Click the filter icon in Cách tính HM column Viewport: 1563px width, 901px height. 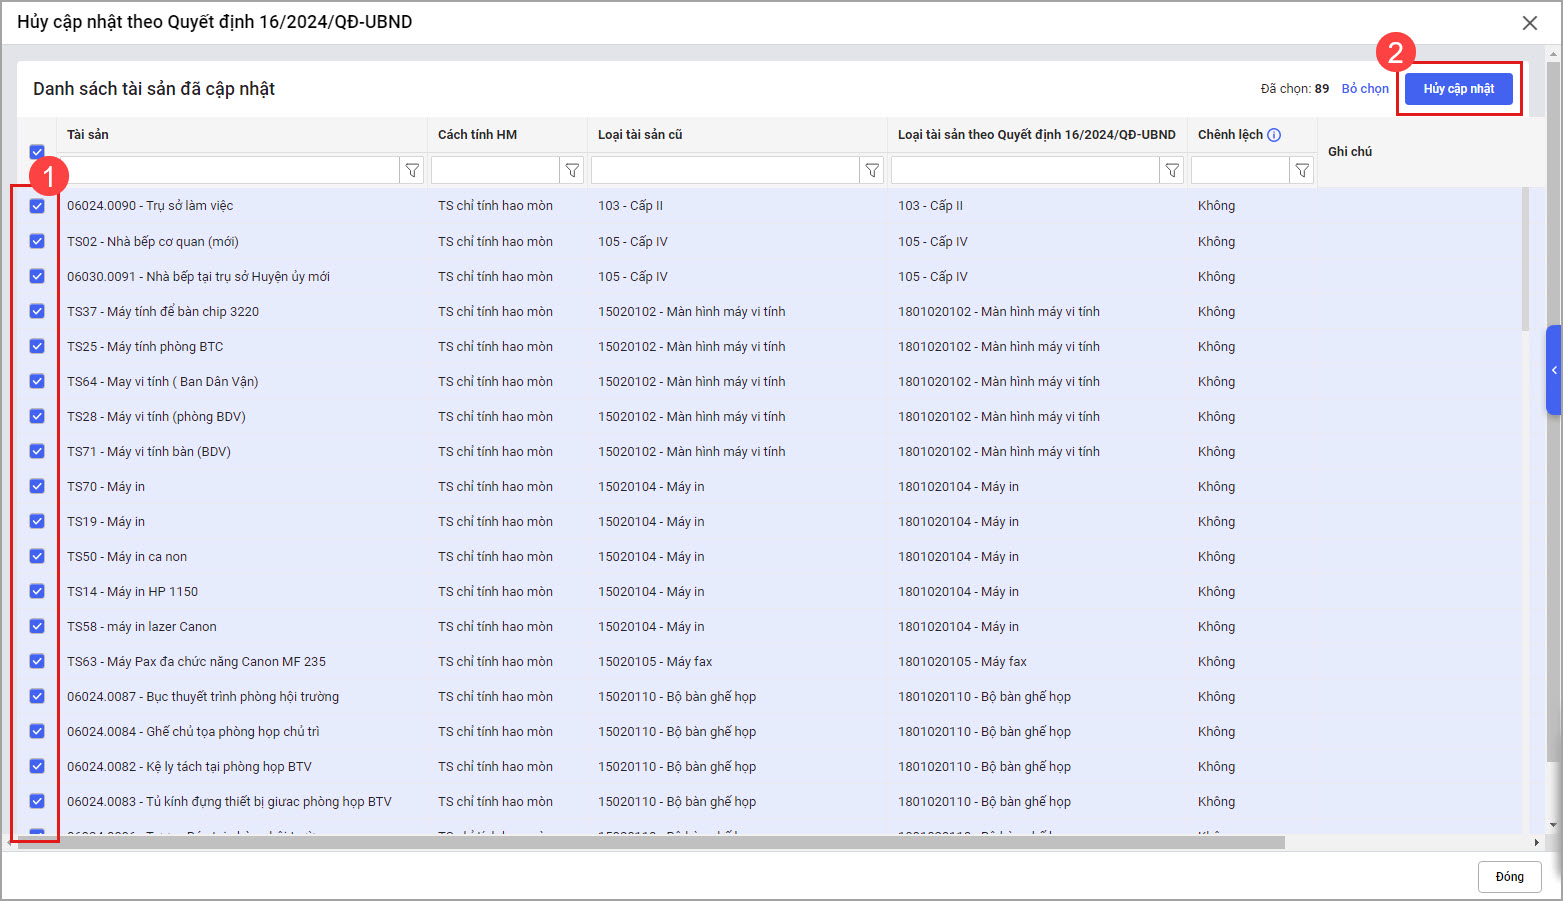[x=572, y=171]
